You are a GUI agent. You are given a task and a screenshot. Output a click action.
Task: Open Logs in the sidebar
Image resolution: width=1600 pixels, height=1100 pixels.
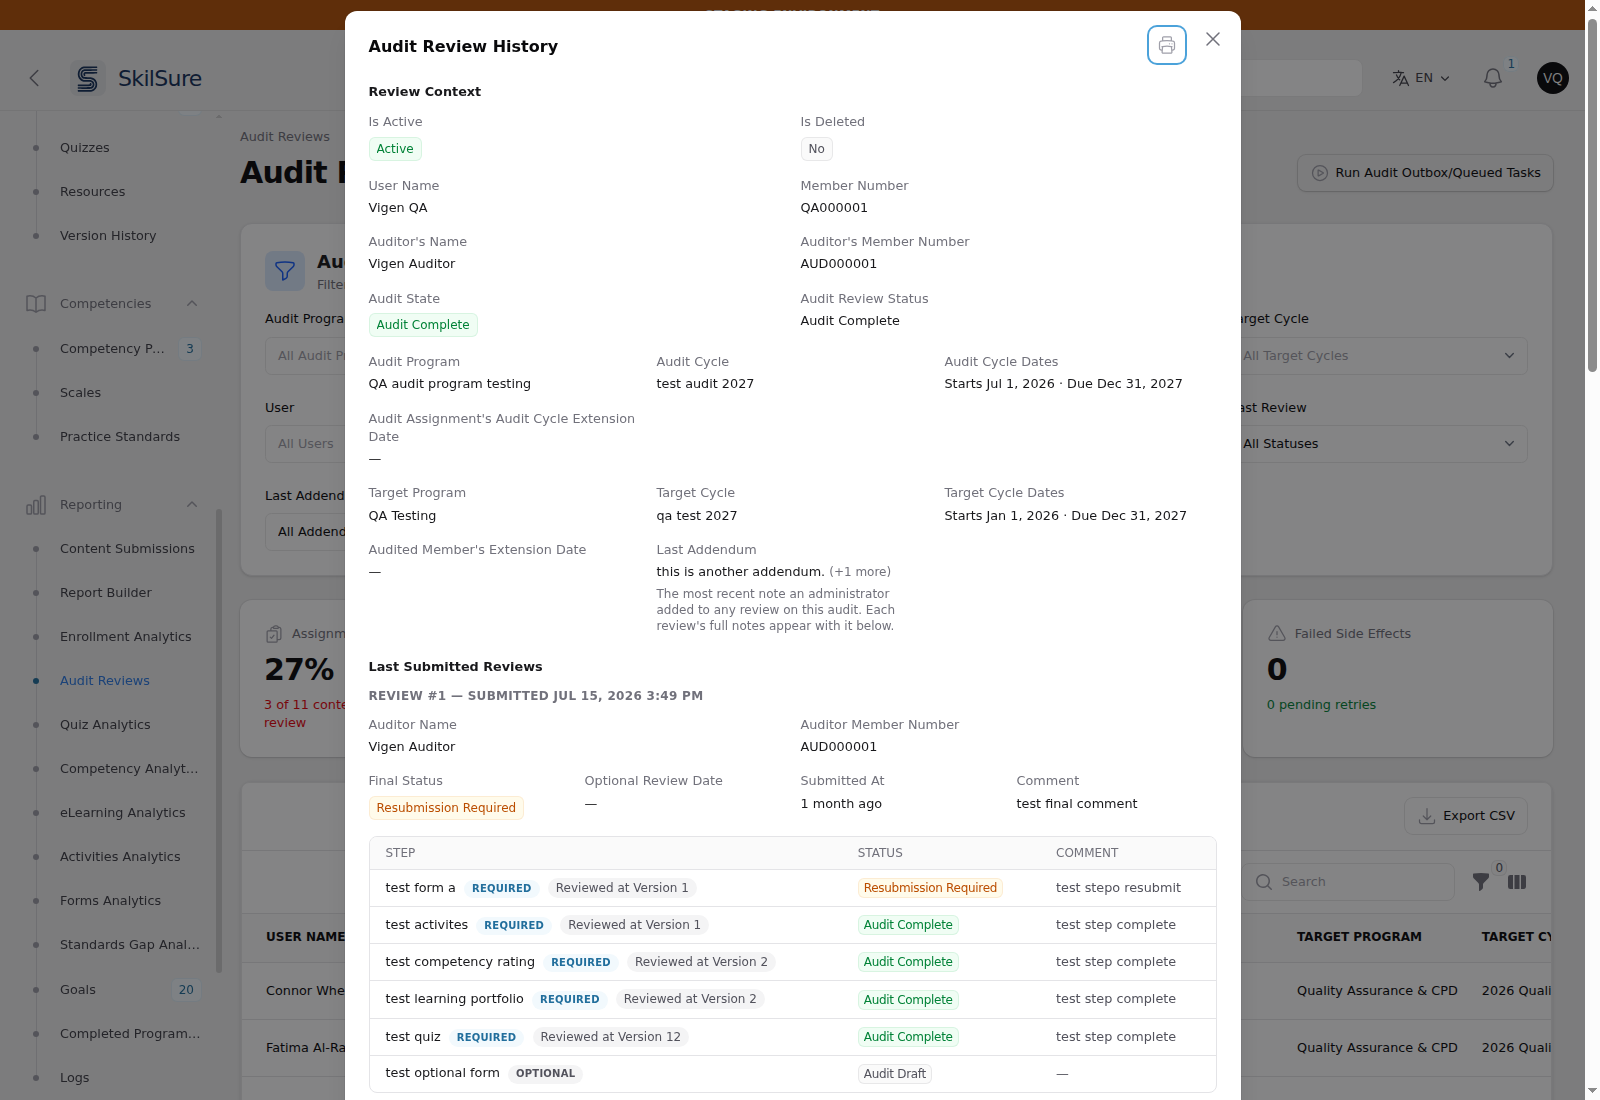pos(75,1078)
